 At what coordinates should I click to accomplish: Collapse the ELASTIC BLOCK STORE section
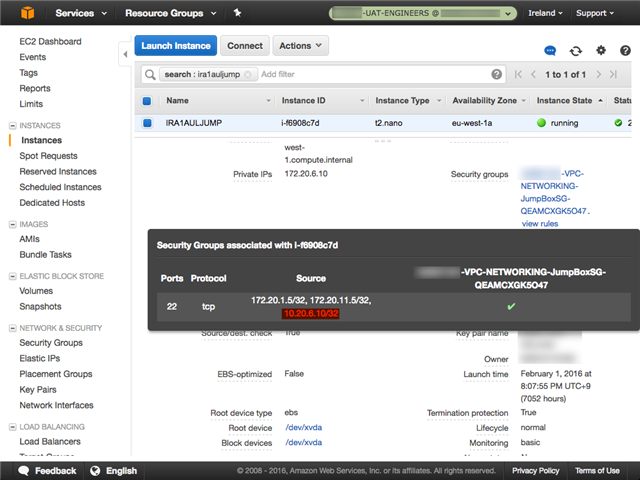pos(12,276)
